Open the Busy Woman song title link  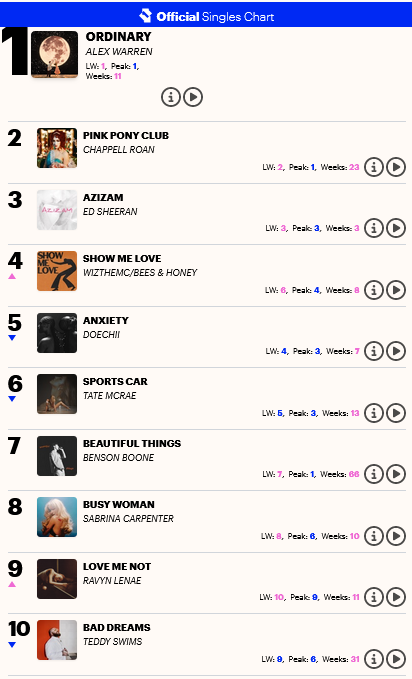coord(119,504)
